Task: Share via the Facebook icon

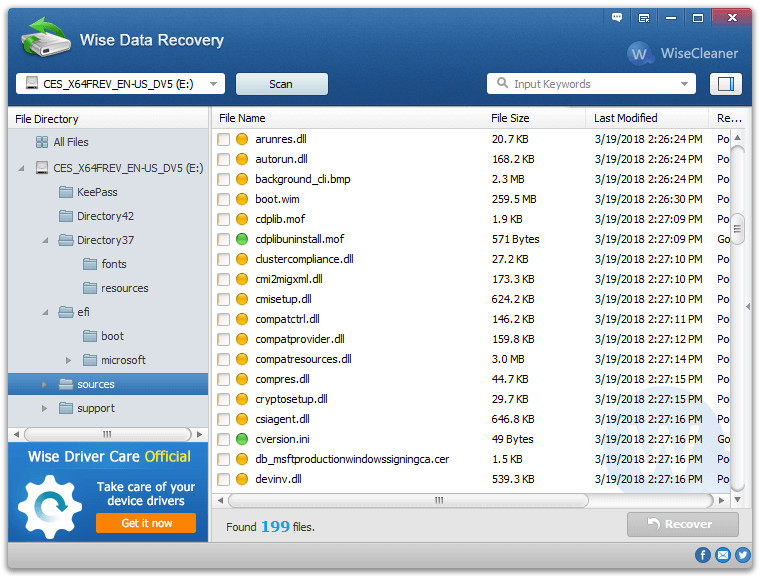Action: point(703,555)
